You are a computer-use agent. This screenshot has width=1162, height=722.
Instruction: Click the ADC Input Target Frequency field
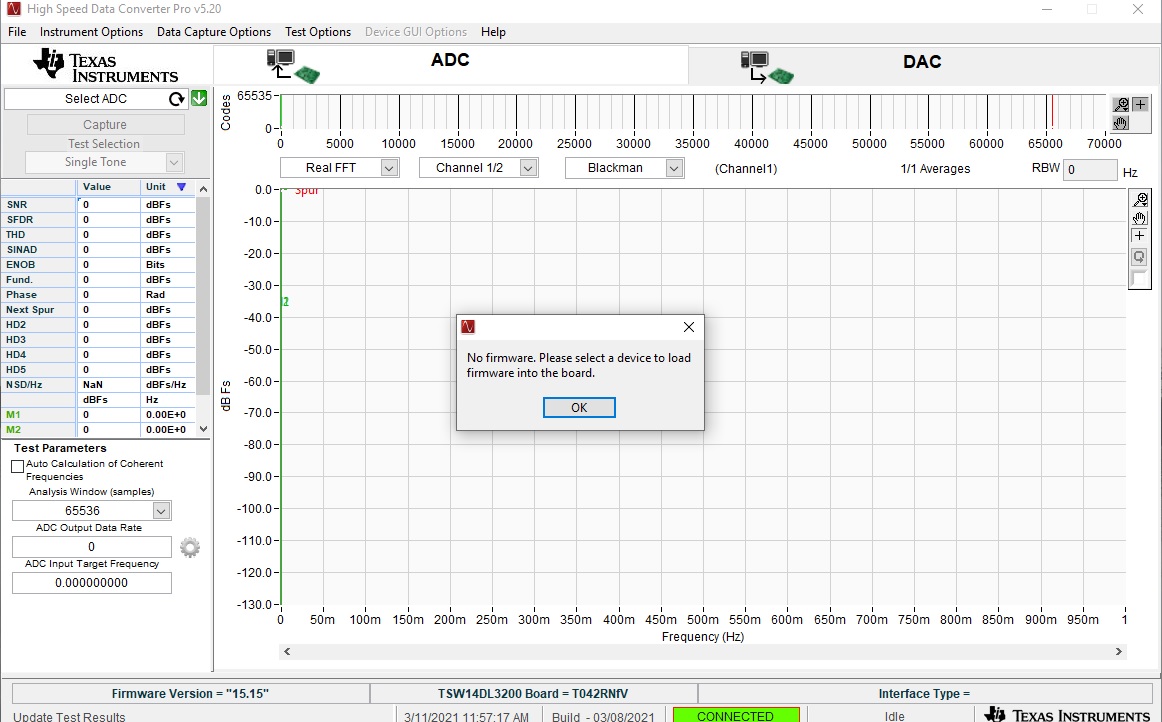click(91, 583)
